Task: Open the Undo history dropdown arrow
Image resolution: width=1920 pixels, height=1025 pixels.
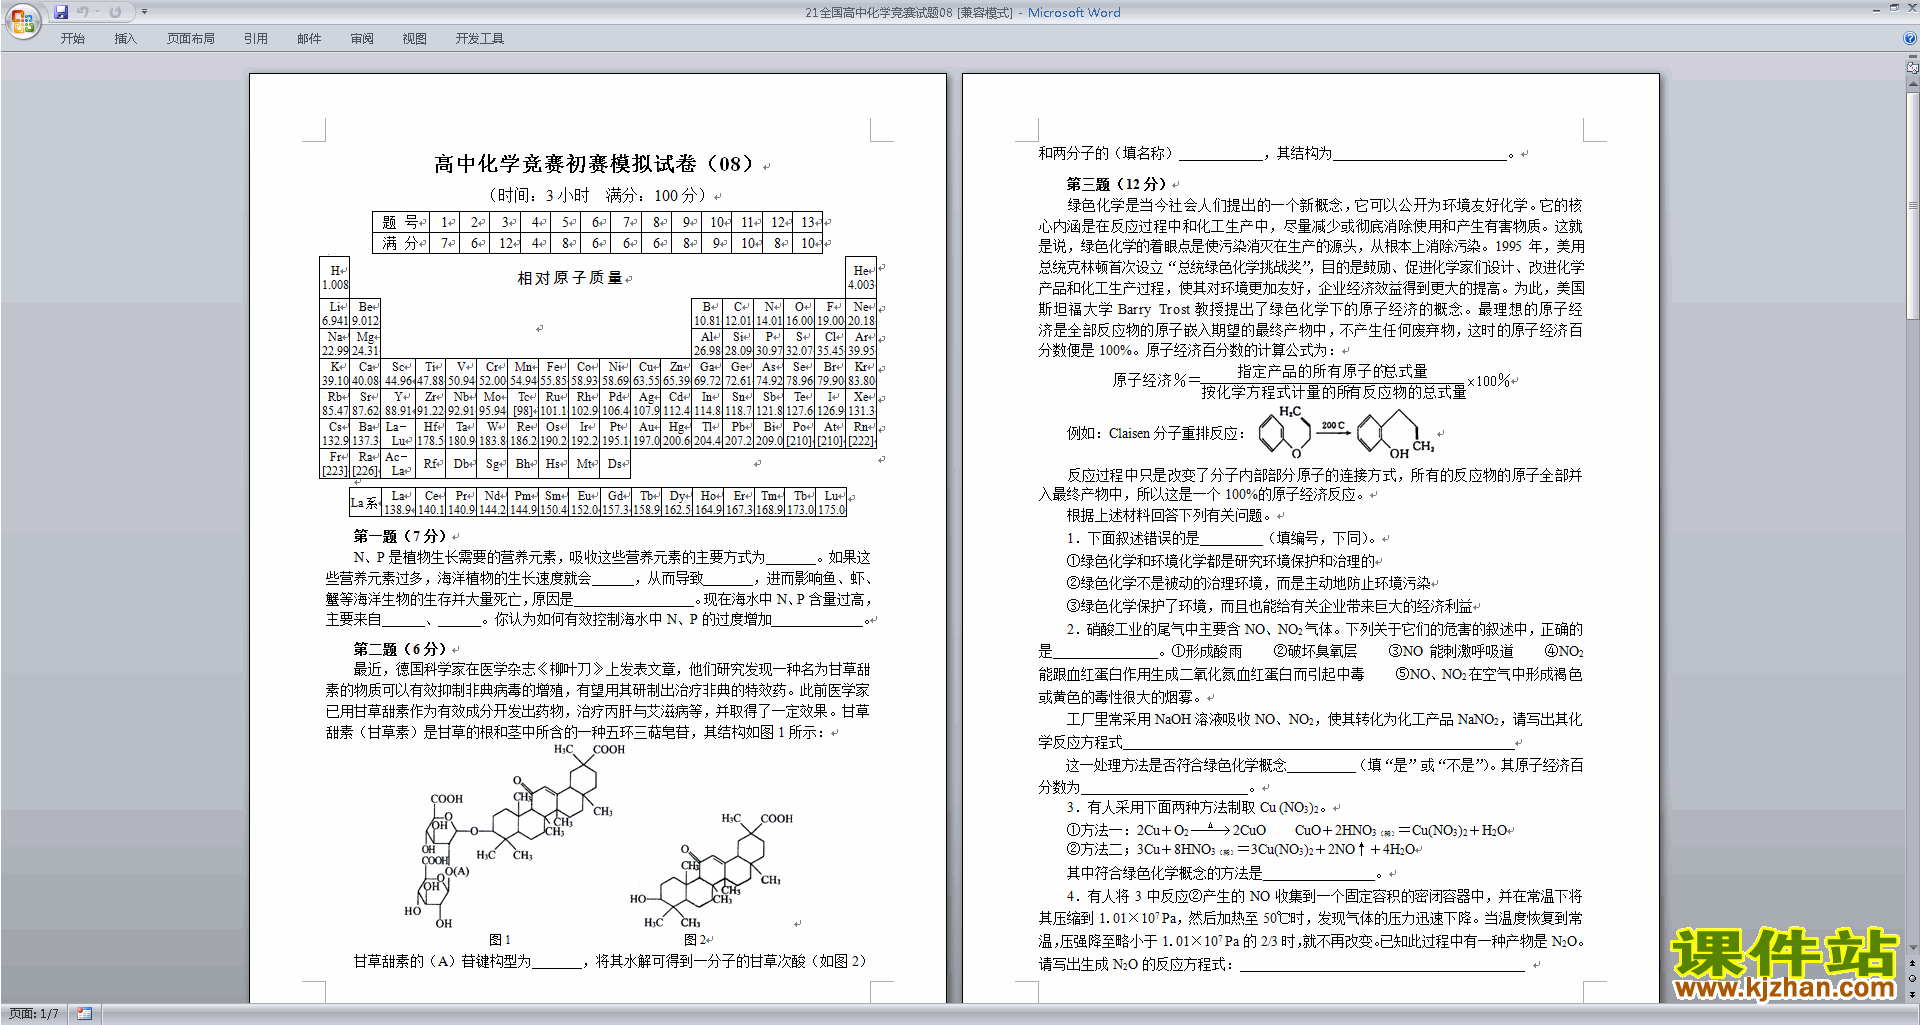Action: click(x=97, y=12)
